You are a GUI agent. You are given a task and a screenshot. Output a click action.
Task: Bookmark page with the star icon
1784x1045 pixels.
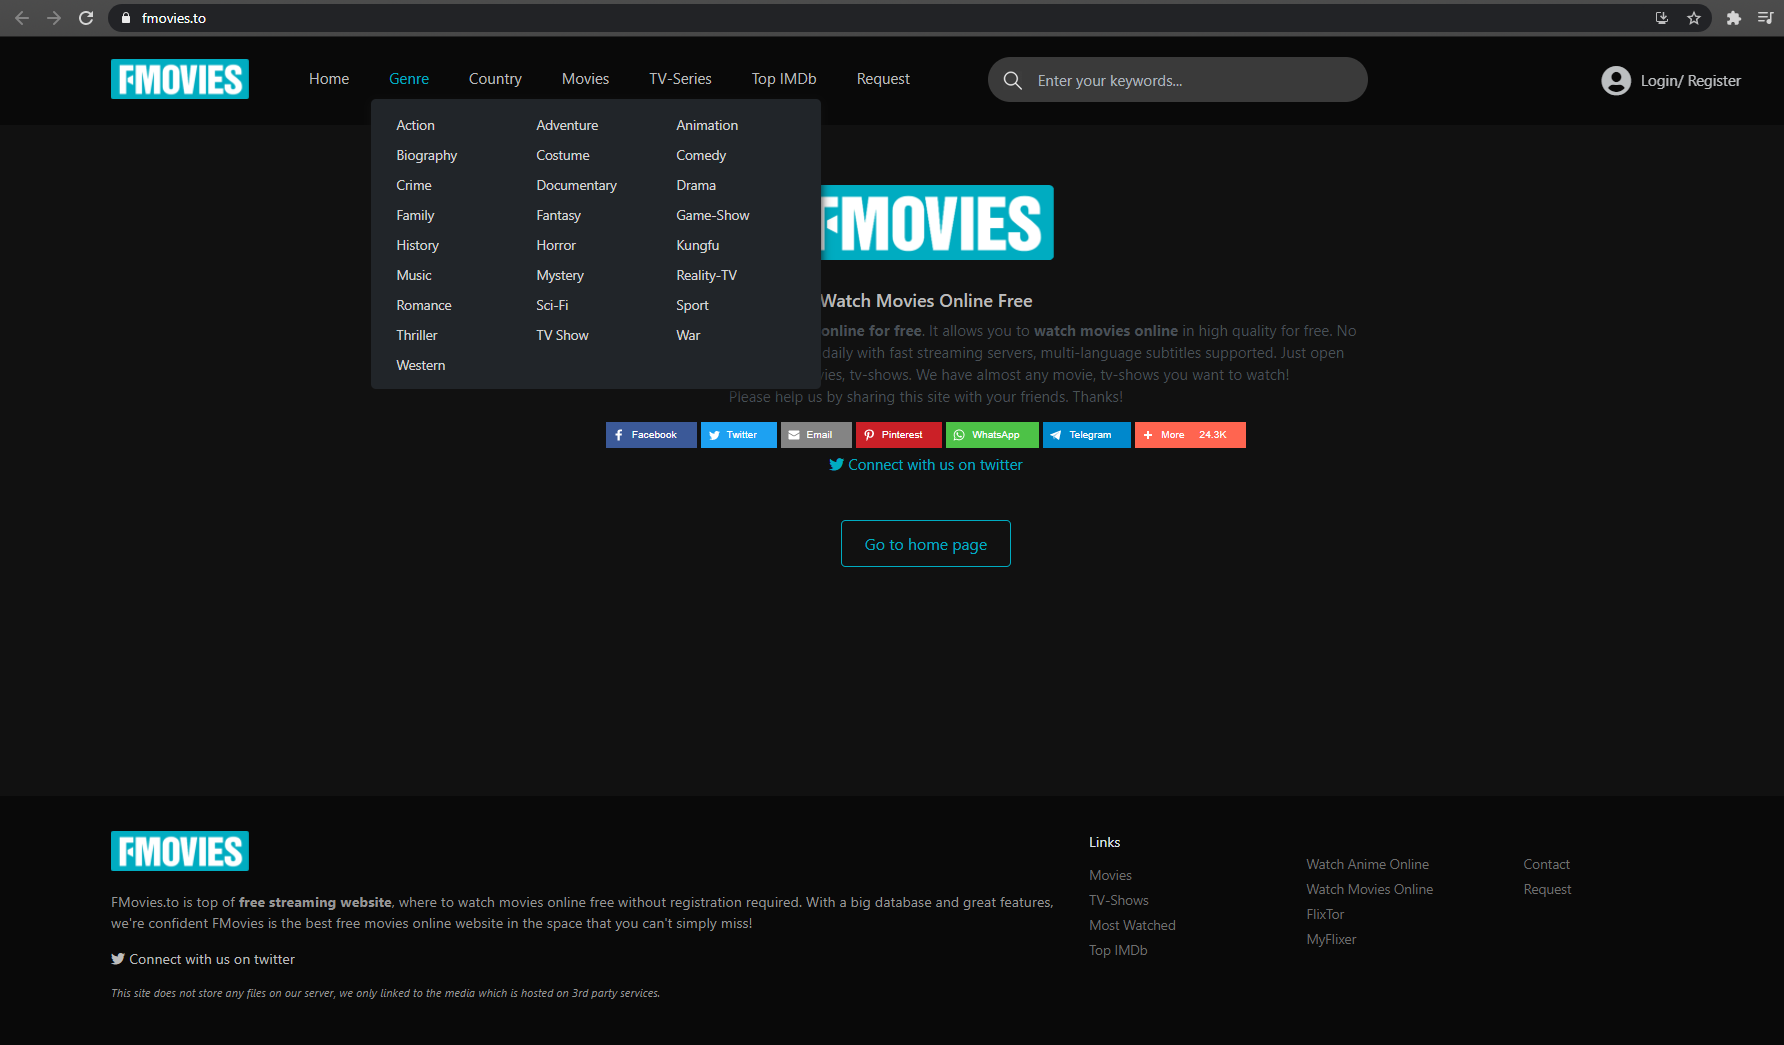tap(1694, 18)
